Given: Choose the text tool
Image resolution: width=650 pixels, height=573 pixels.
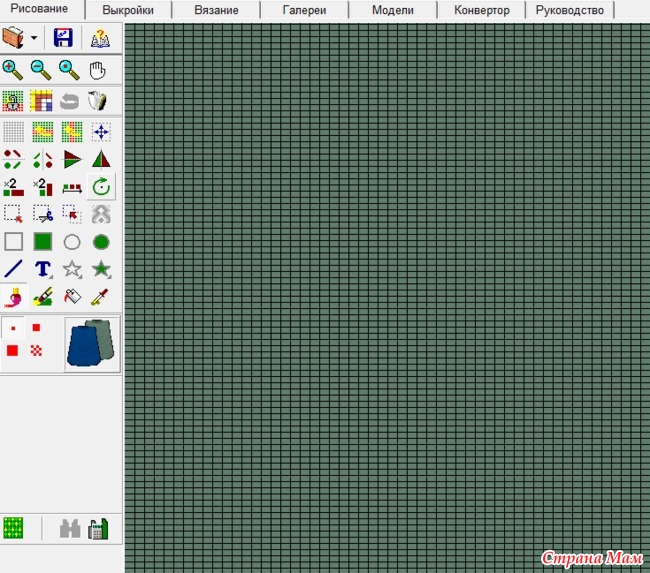Looking at the screenshot, I should tap(43, 269).
